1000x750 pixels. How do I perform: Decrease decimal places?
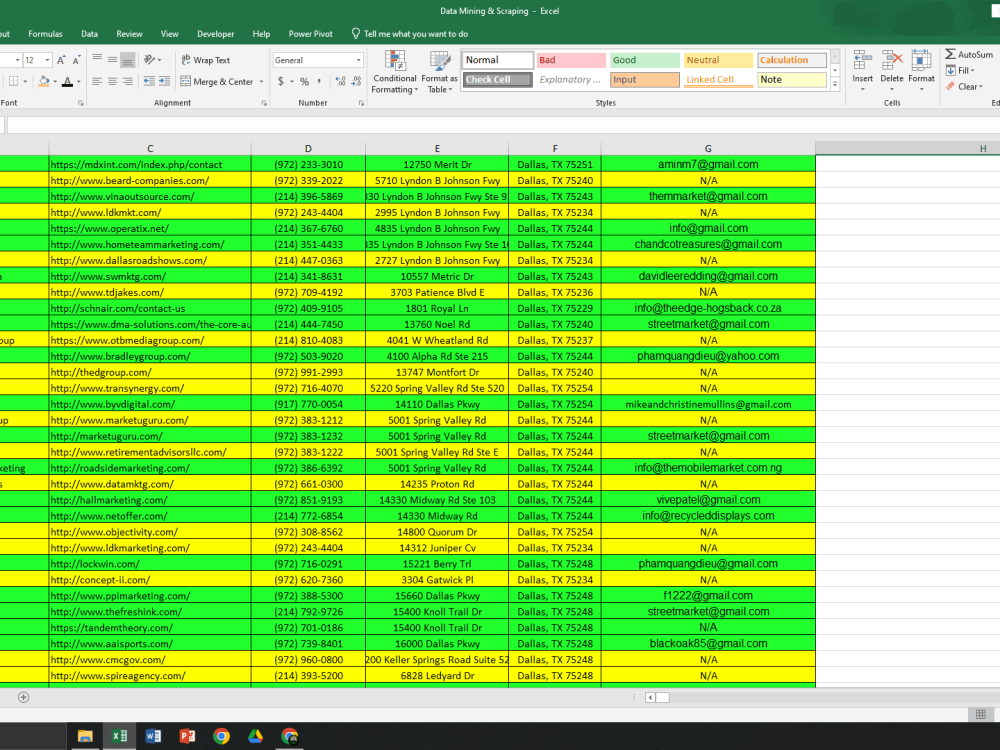point(357,82)
